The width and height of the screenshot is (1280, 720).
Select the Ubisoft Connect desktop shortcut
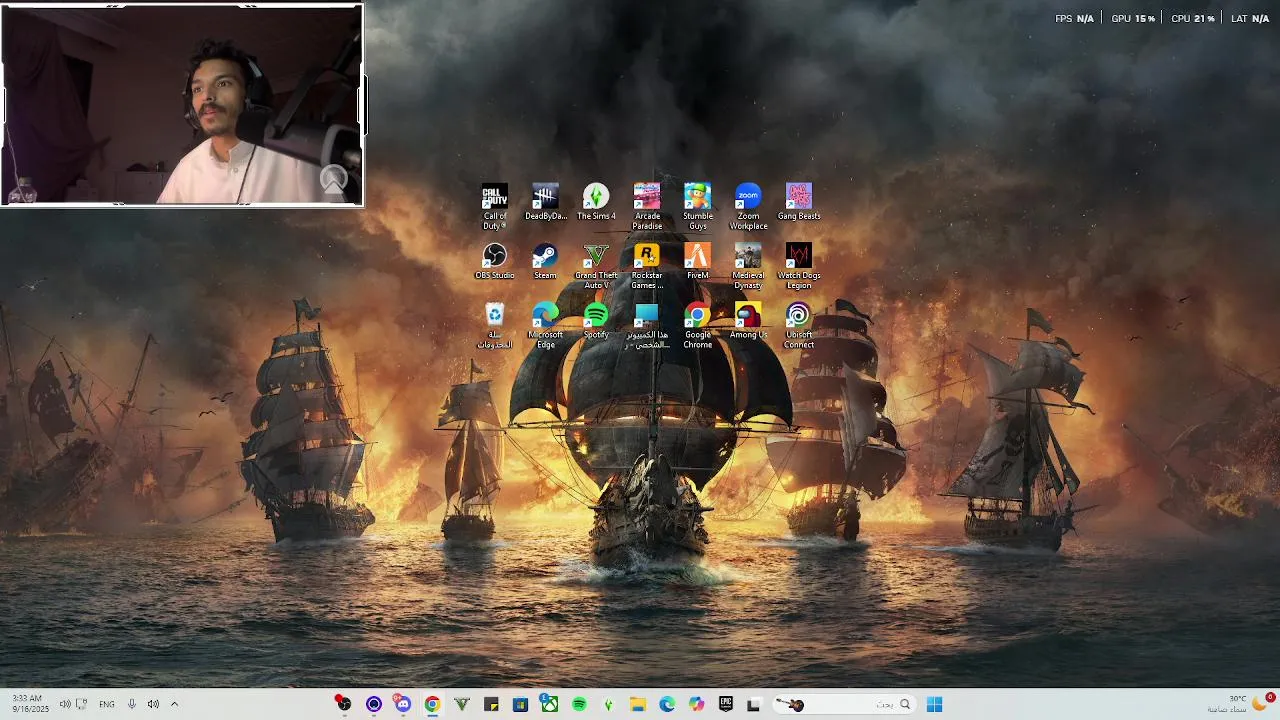click(x=799, y=326)
